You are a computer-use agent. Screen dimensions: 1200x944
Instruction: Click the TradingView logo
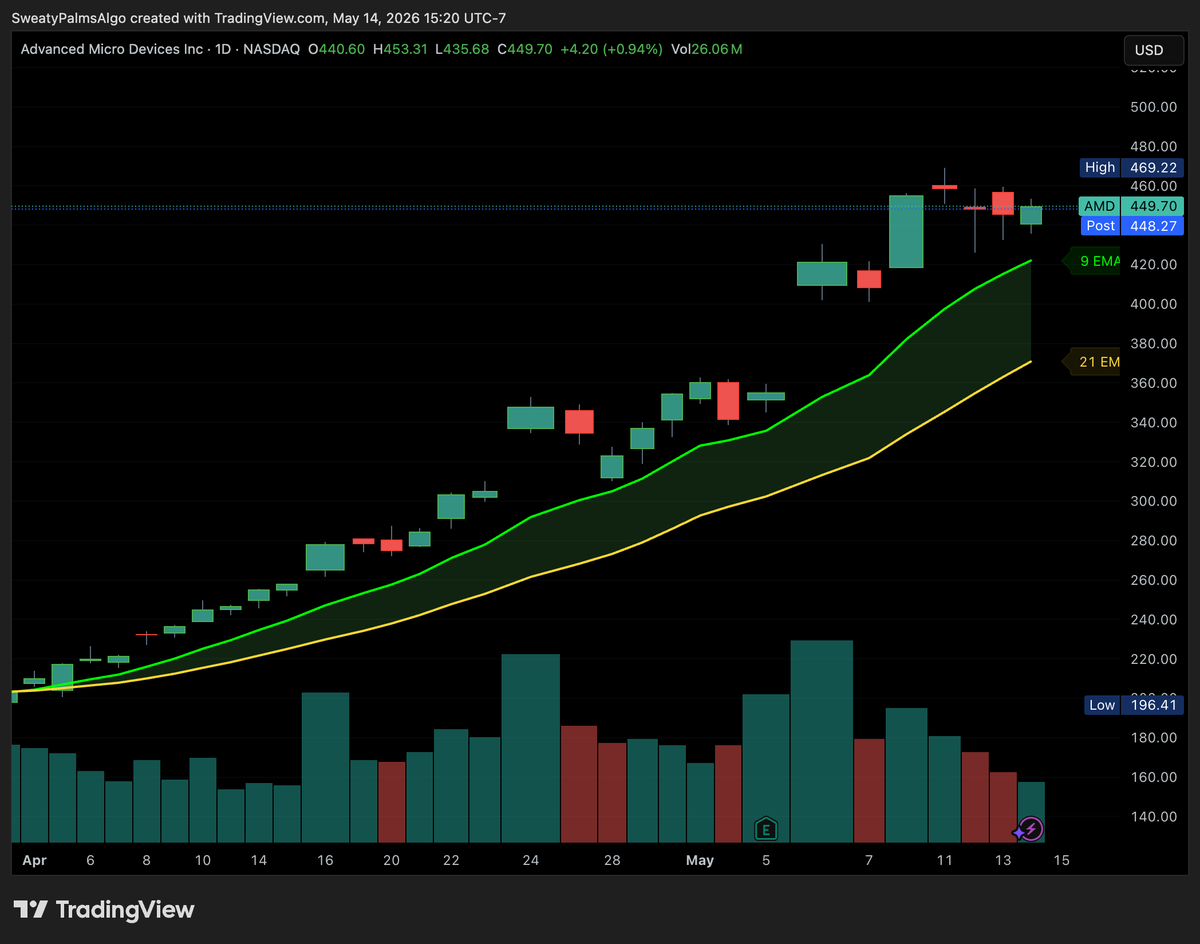(x=104, y=909)
